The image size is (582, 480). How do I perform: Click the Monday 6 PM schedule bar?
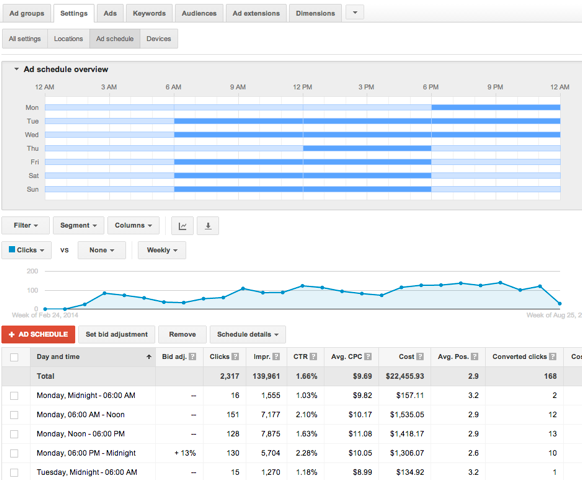496,107
